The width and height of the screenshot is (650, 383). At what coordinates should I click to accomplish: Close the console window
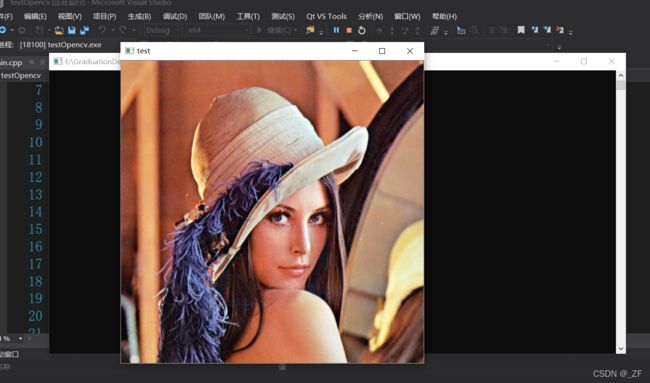[611, 61]
